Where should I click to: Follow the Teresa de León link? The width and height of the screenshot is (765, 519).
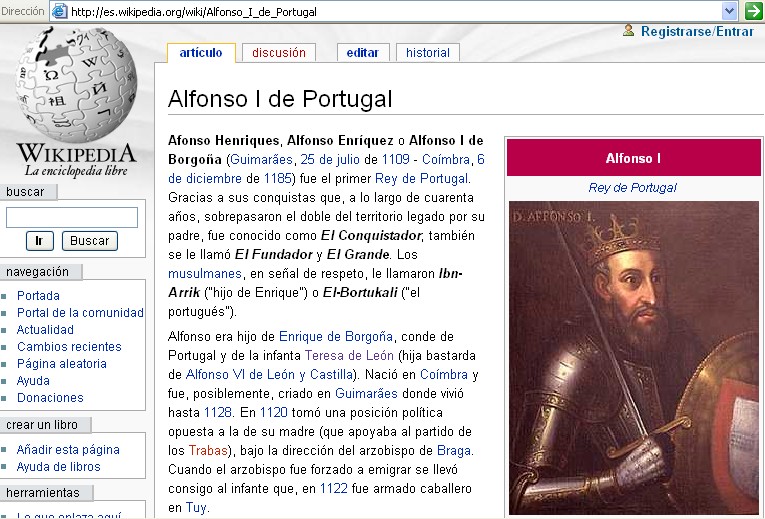point(349,356)
